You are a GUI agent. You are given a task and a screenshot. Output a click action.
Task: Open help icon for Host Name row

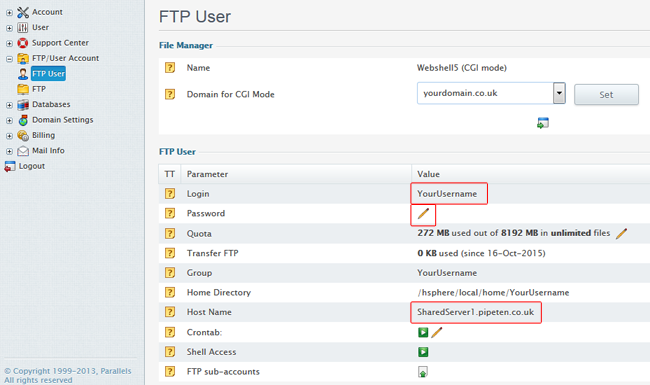click(x=170, y=312)
